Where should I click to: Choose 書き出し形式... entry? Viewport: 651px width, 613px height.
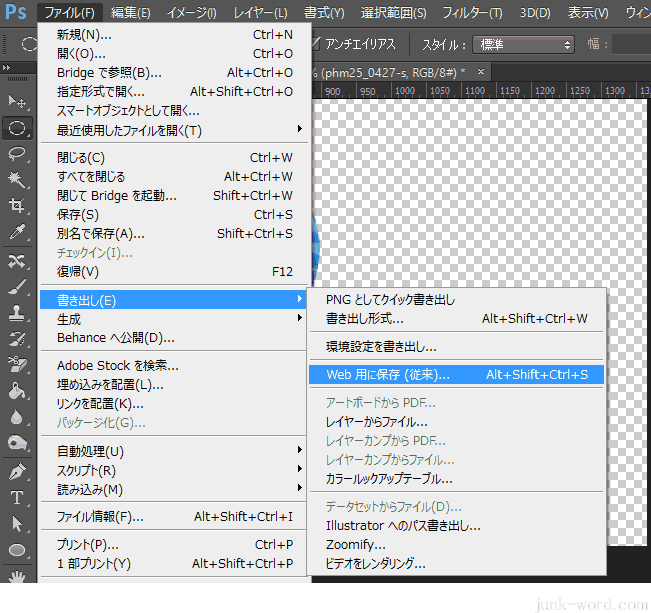tap(456, 319)
